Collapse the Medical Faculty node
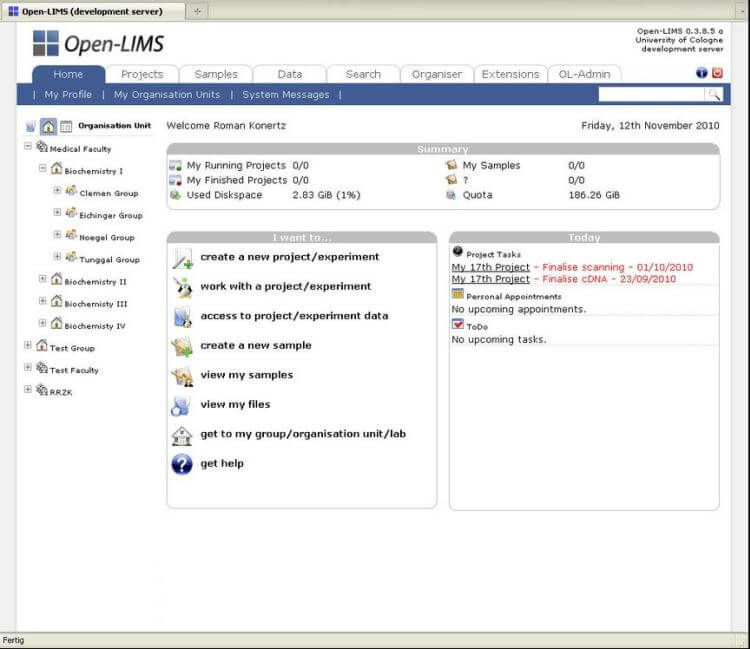 click(28, 146)
